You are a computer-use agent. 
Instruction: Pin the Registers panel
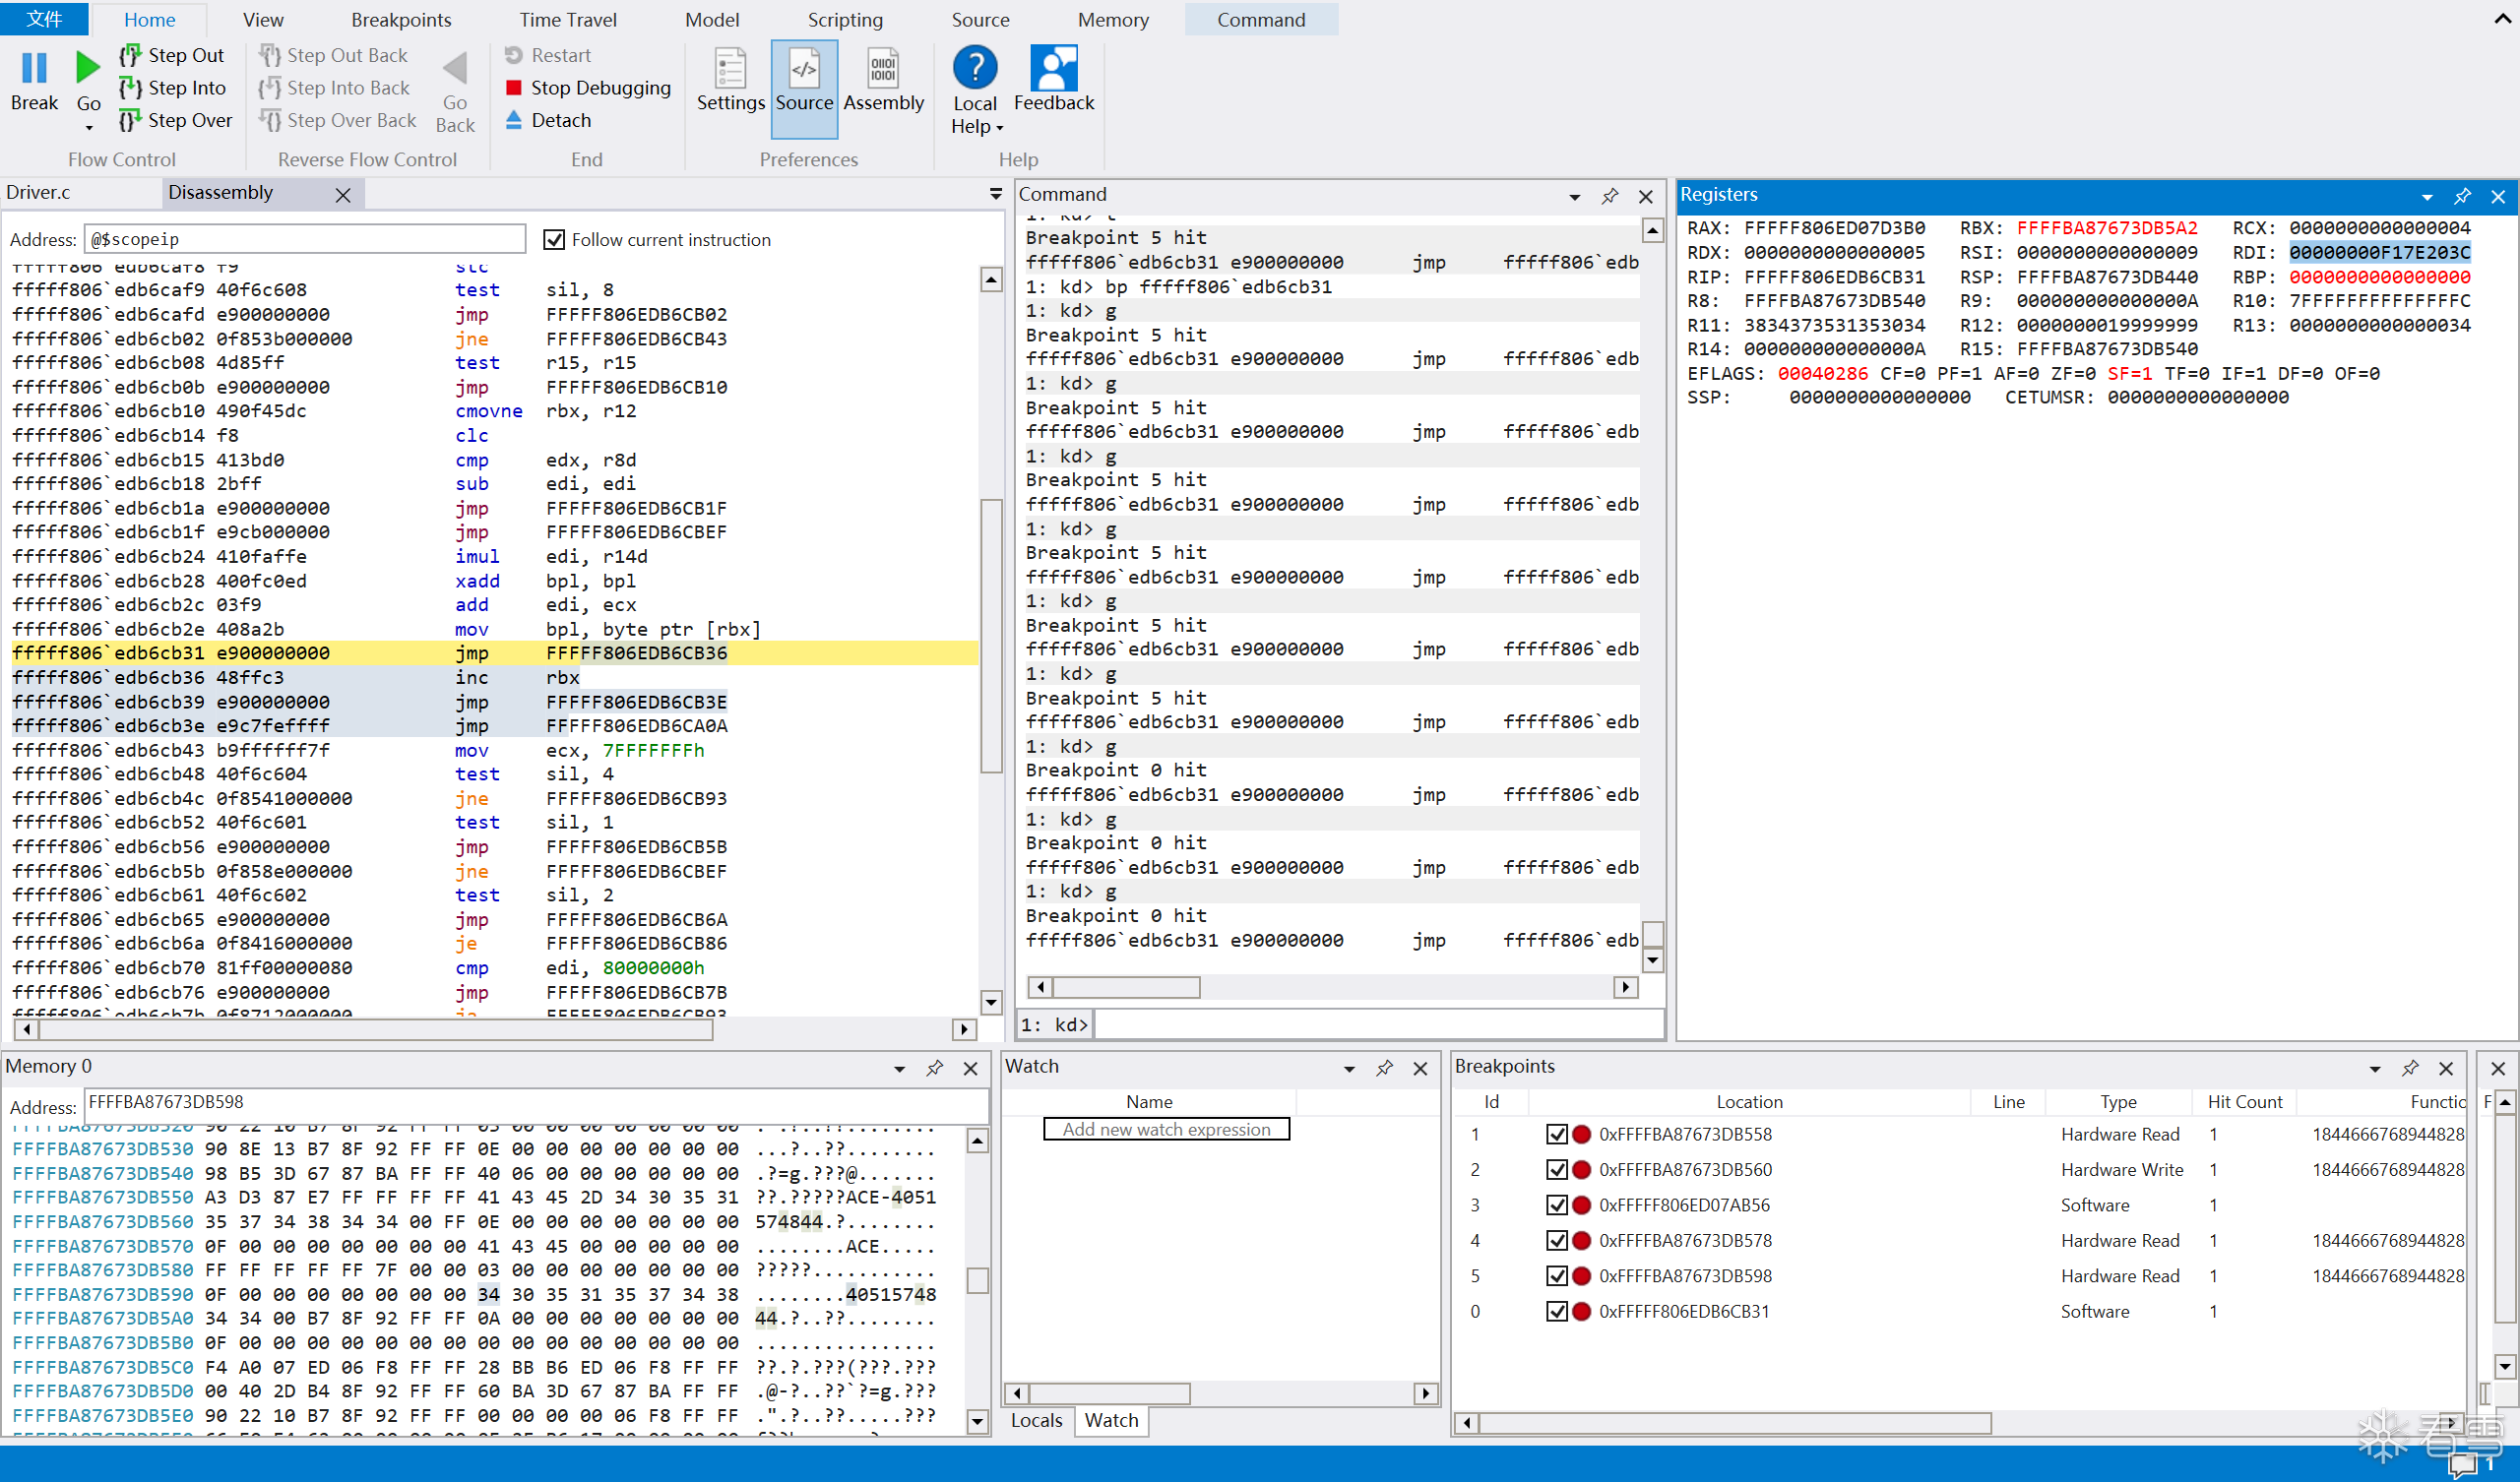(x=2462, y=196)
